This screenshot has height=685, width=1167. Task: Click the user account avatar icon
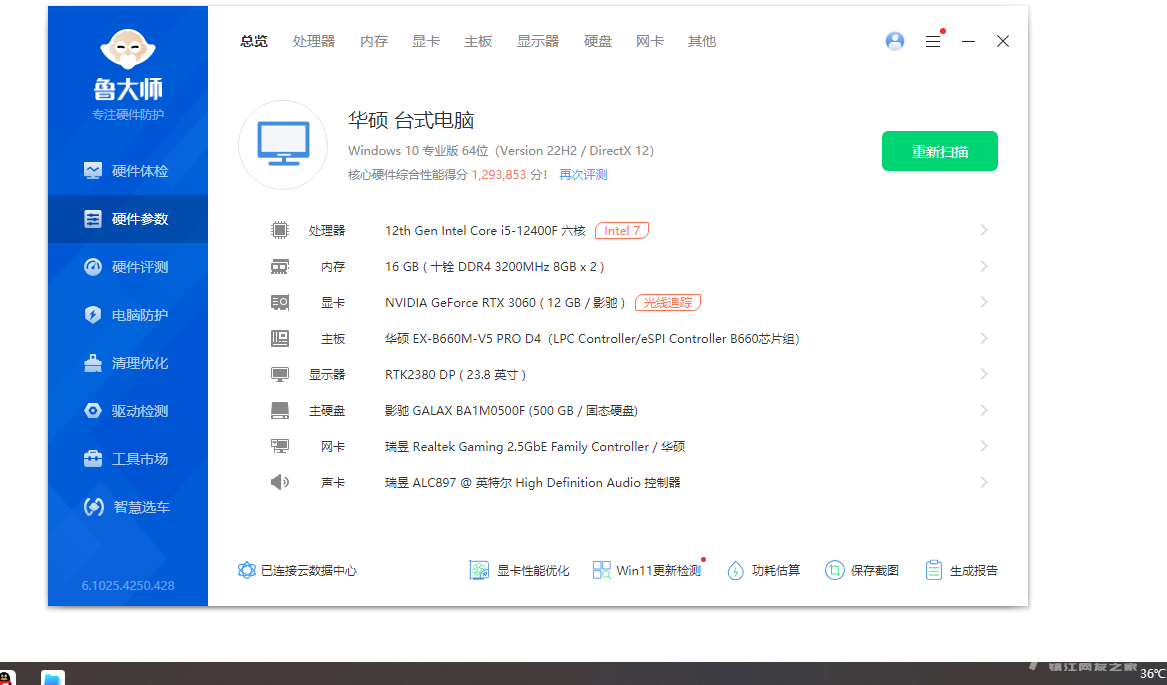[895, 41]
